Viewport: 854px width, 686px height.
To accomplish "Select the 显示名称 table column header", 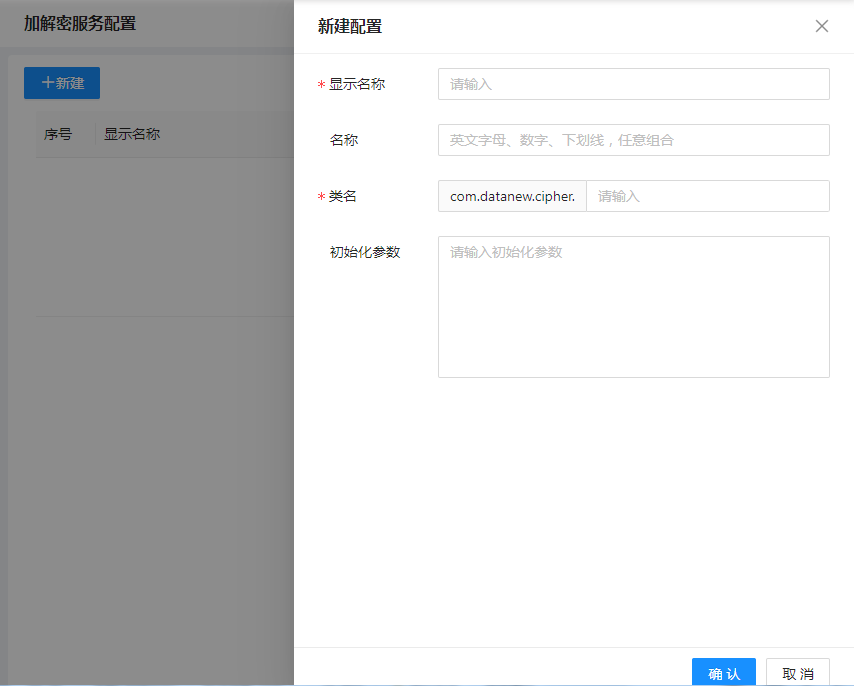I will coord(132,134).
